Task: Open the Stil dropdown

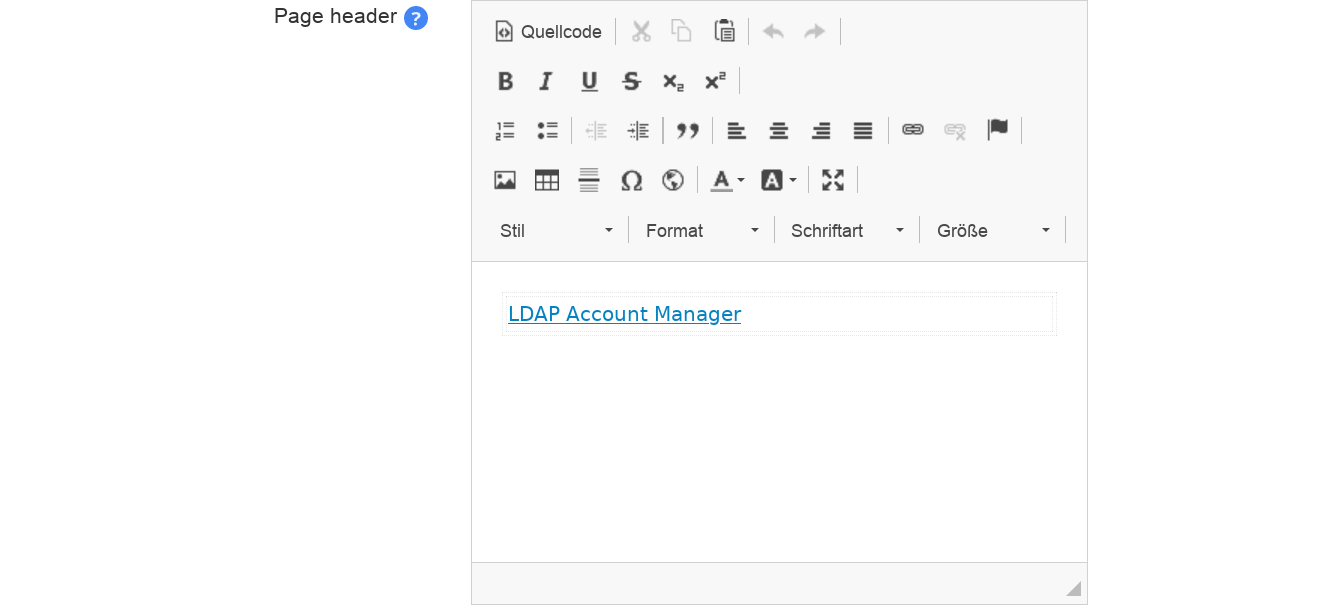Action: pos(556,231)
